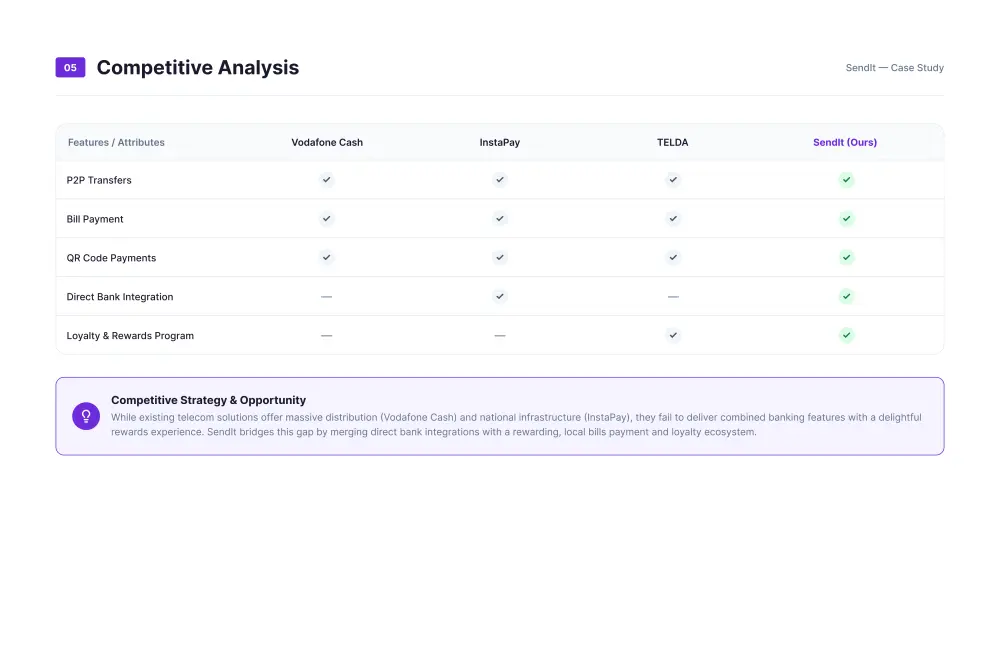Click SendIt green checkmark for Loyalty & Rewards
The height and width of the screenshot is (656, 1000).
[x=846, y=335]
